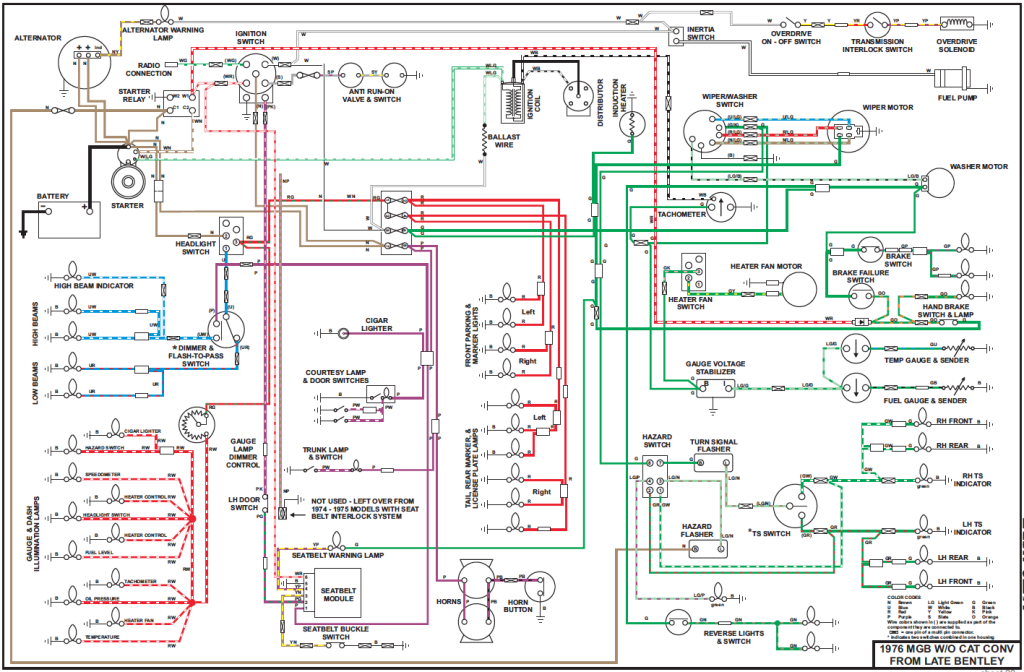Viewport: 1024px width, 672px height.
Task: Click the overdrive solenoid symbol
Action: tap(957, 25)
